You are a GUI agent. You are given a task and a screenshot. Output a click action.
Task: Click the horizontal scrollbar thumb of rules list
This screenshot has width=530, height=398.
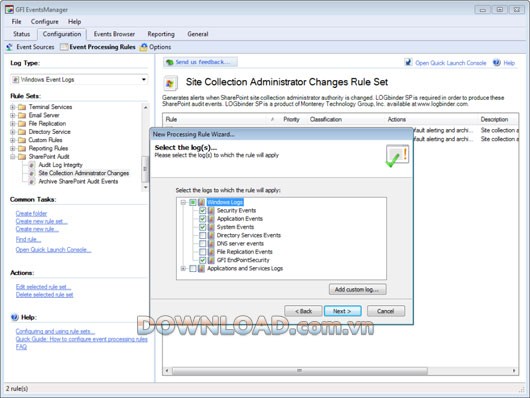click(x=299, y=371)
